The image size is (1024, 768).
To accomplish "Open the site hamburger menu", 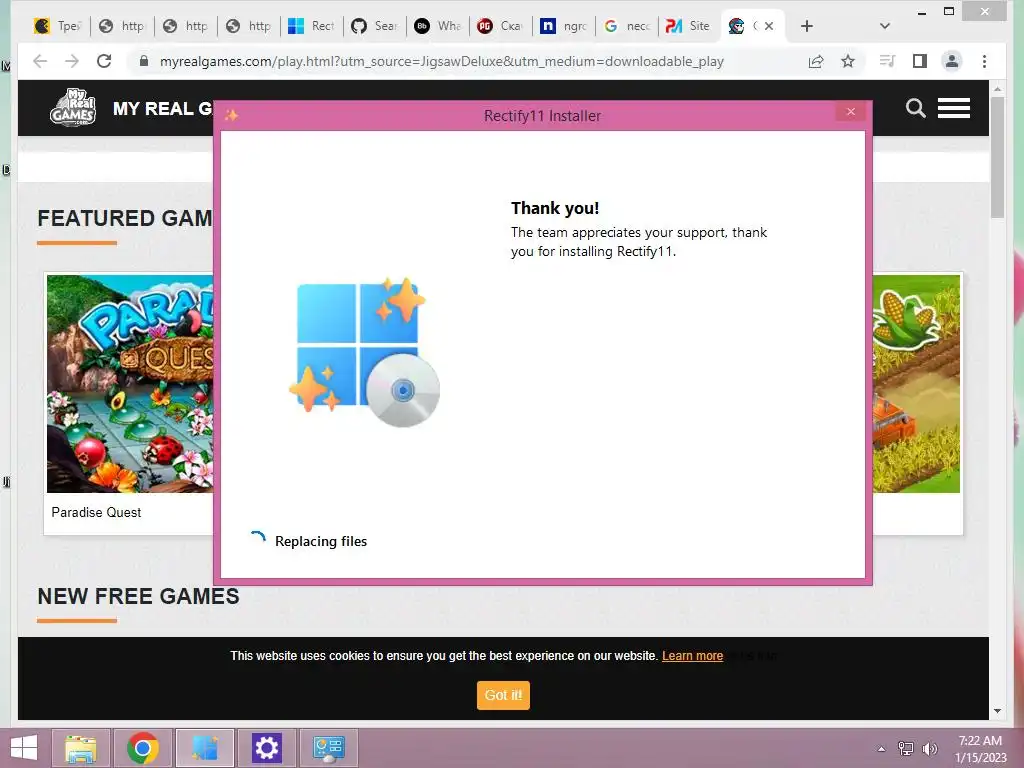I will pos(953,108).
